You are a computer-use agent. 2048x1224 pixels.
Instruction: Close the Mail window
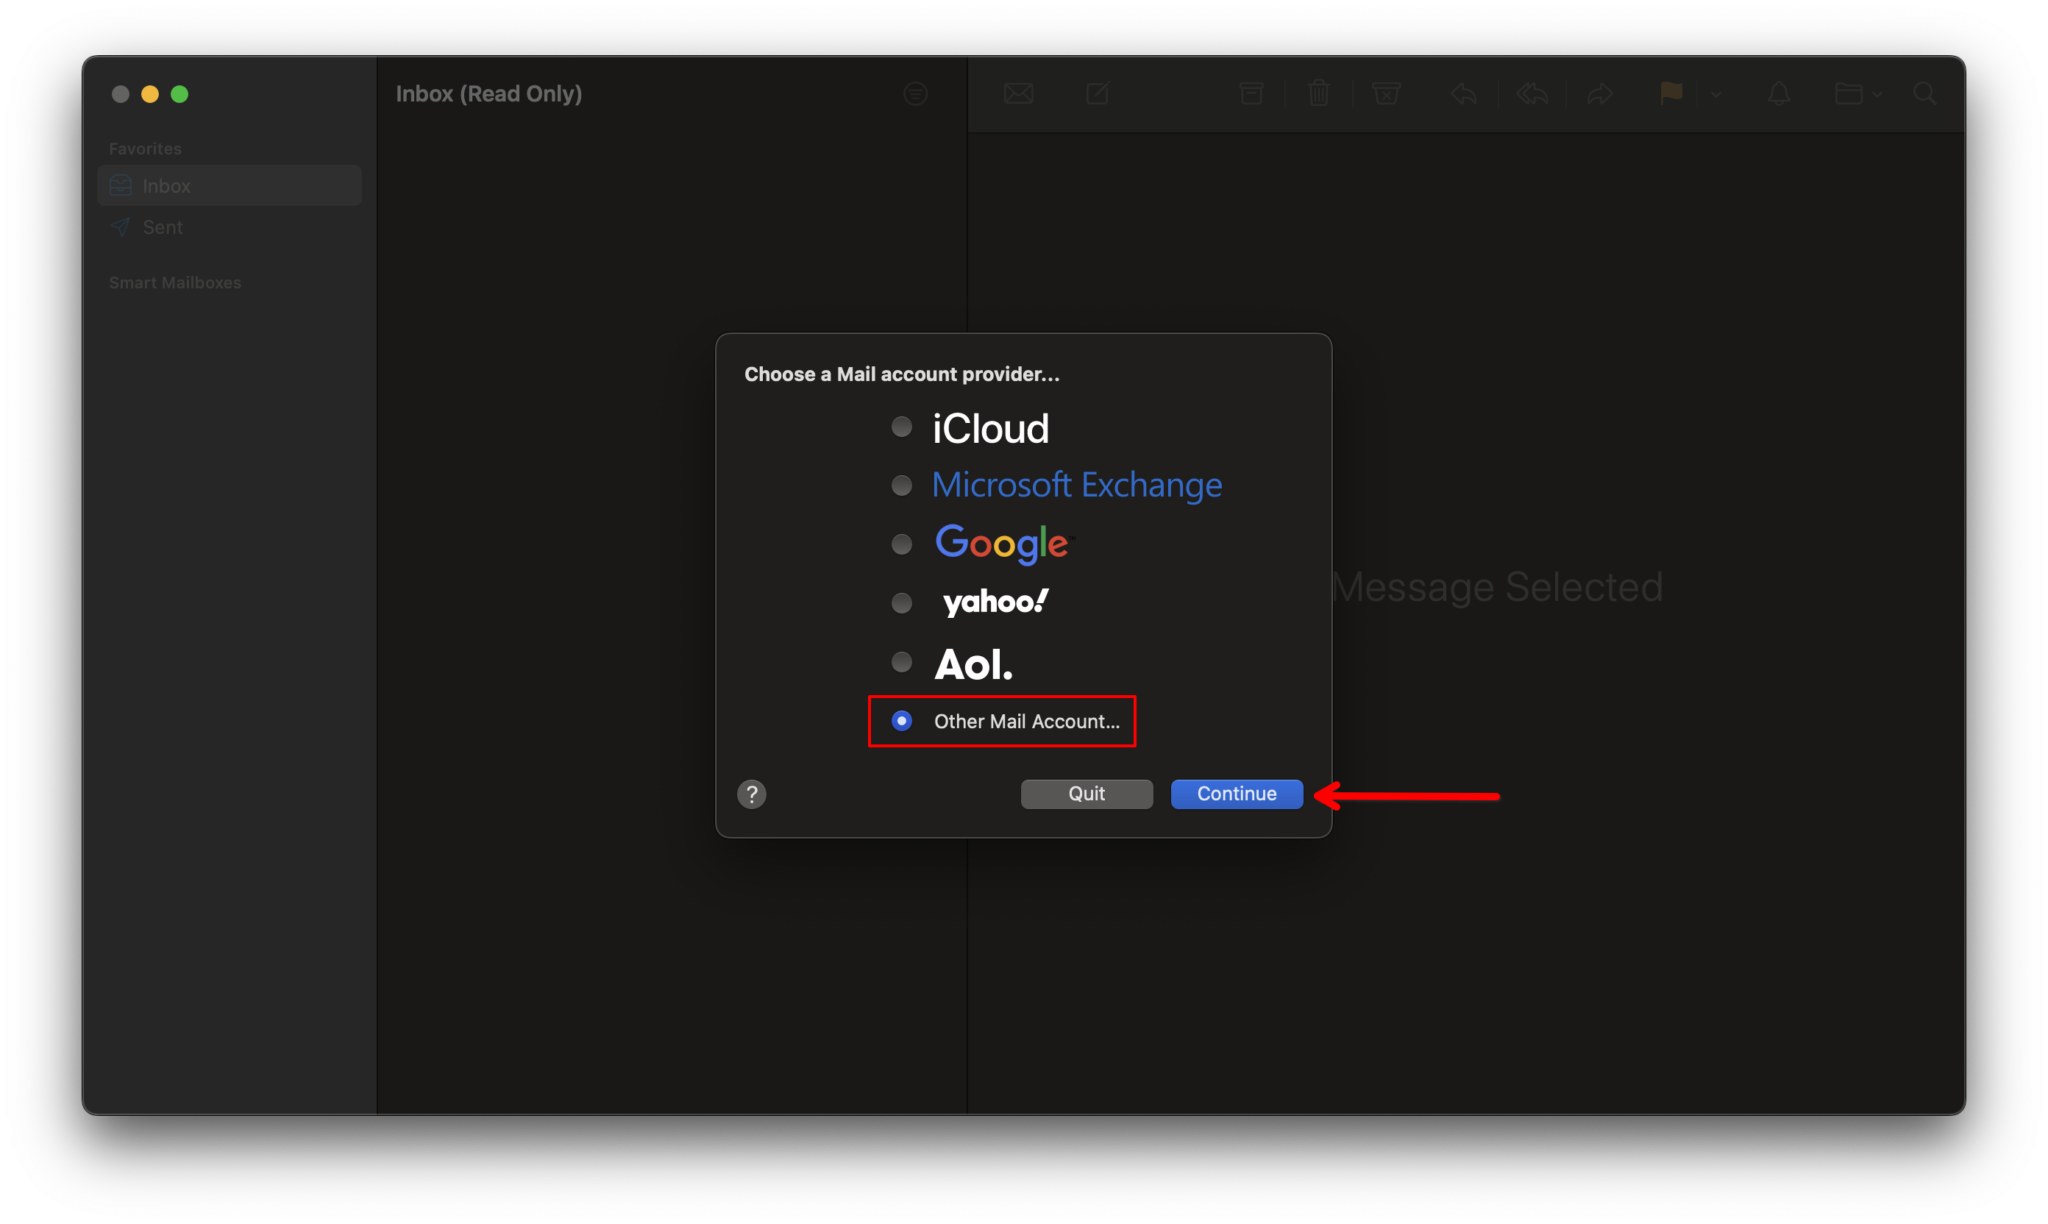click(x=120, y=94)
